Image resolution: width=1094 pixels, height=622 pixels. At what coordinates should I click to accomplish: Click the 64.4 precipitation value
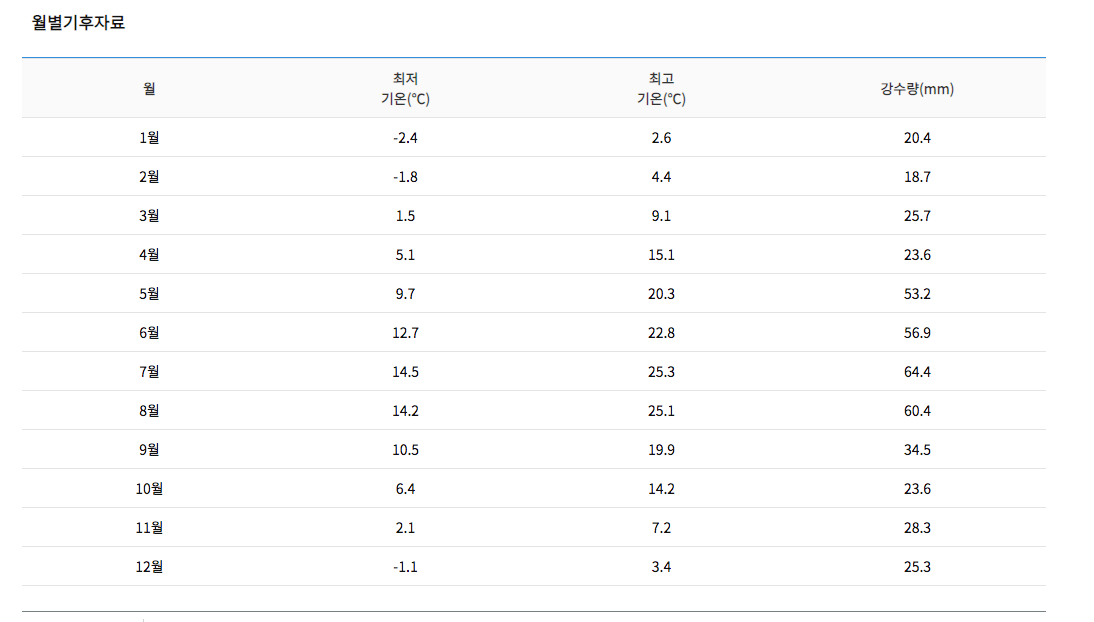[917, 372]
